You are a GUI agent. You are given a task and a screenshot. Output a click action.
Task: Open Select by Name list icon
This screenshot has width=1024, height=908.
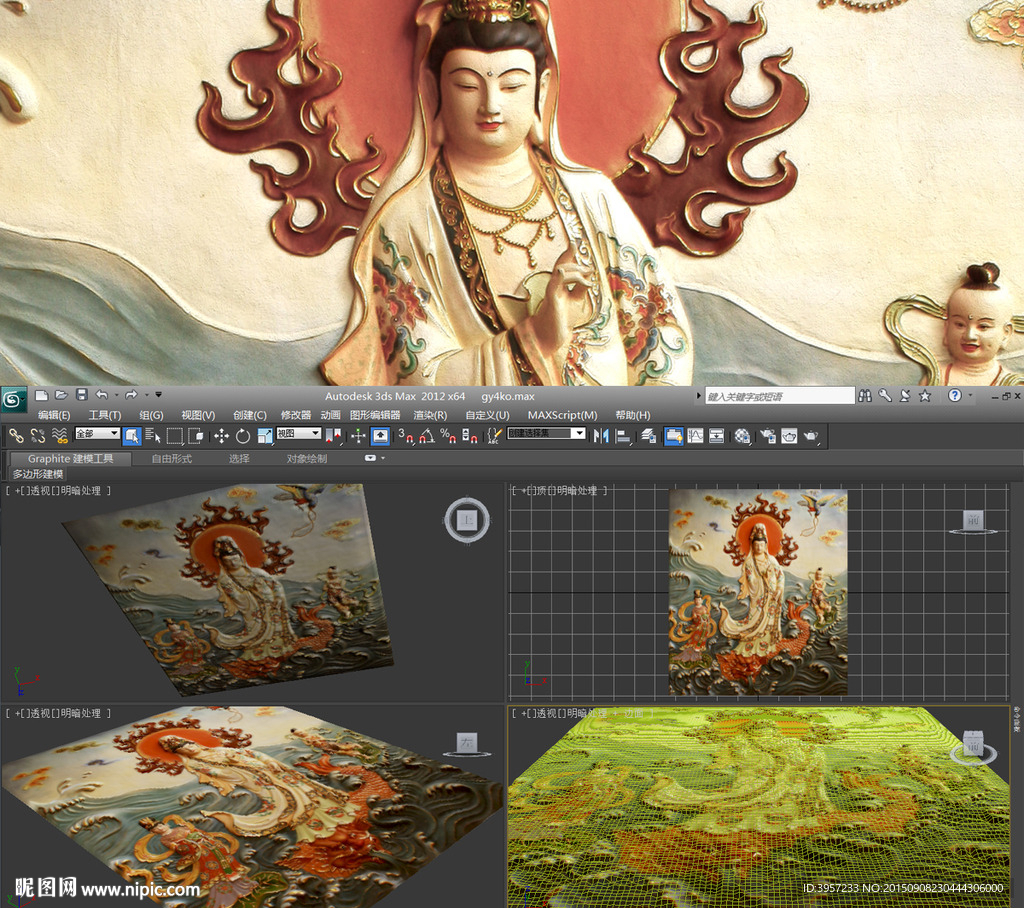tap(153, 436)
